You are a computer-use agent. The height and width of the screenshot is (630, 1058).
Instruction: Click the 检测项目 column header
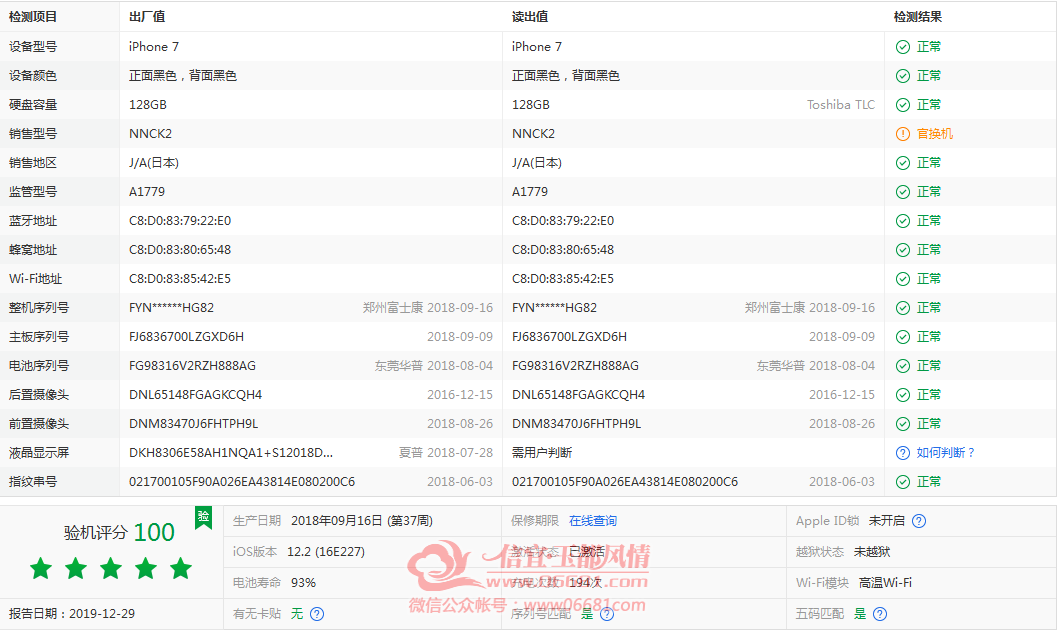click(33, 17)
